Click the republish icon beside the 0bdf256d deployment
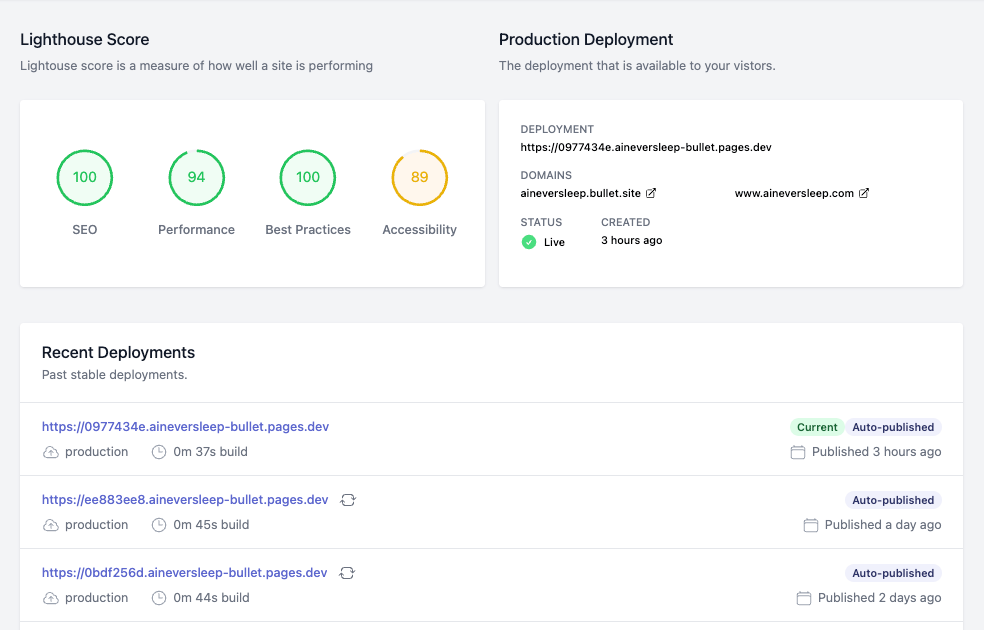Screen dimensions: 984x630 [347, 573]
